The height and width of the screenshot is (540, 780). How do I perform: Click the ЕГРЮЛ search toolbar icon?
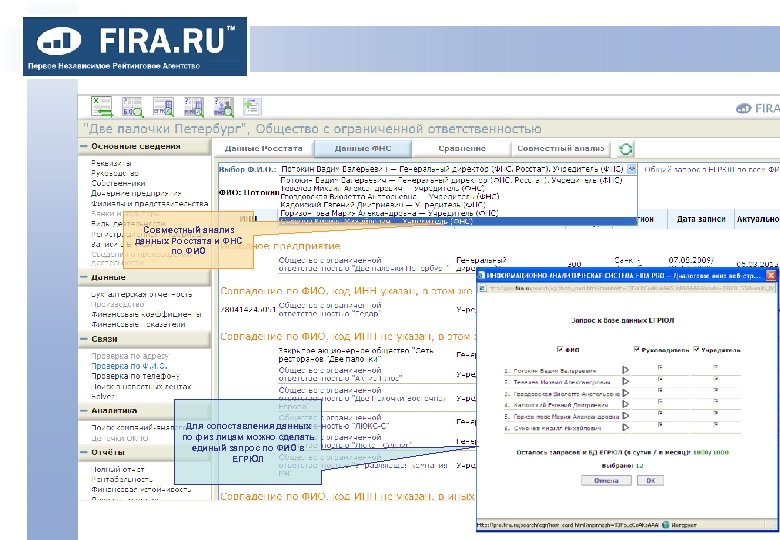pos(163,107)
